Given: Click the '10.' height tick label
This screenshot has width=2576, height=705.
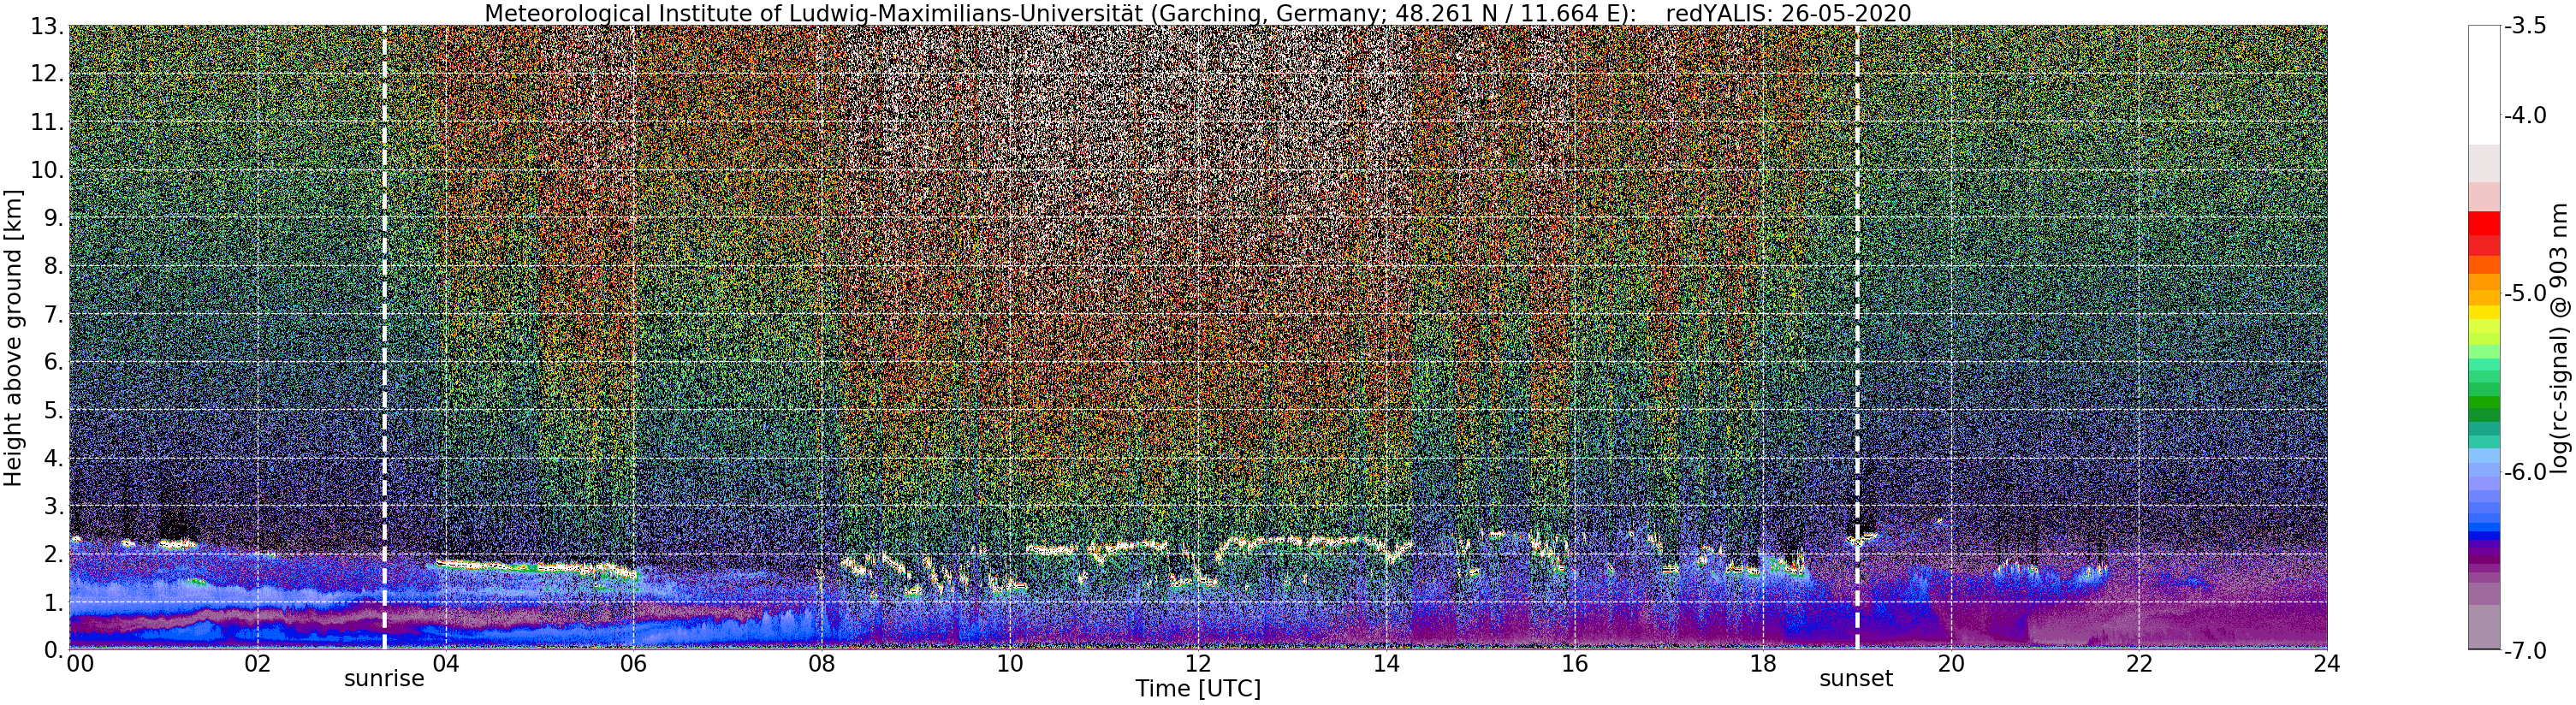Looking at the screenshot, I should [48, 170].
